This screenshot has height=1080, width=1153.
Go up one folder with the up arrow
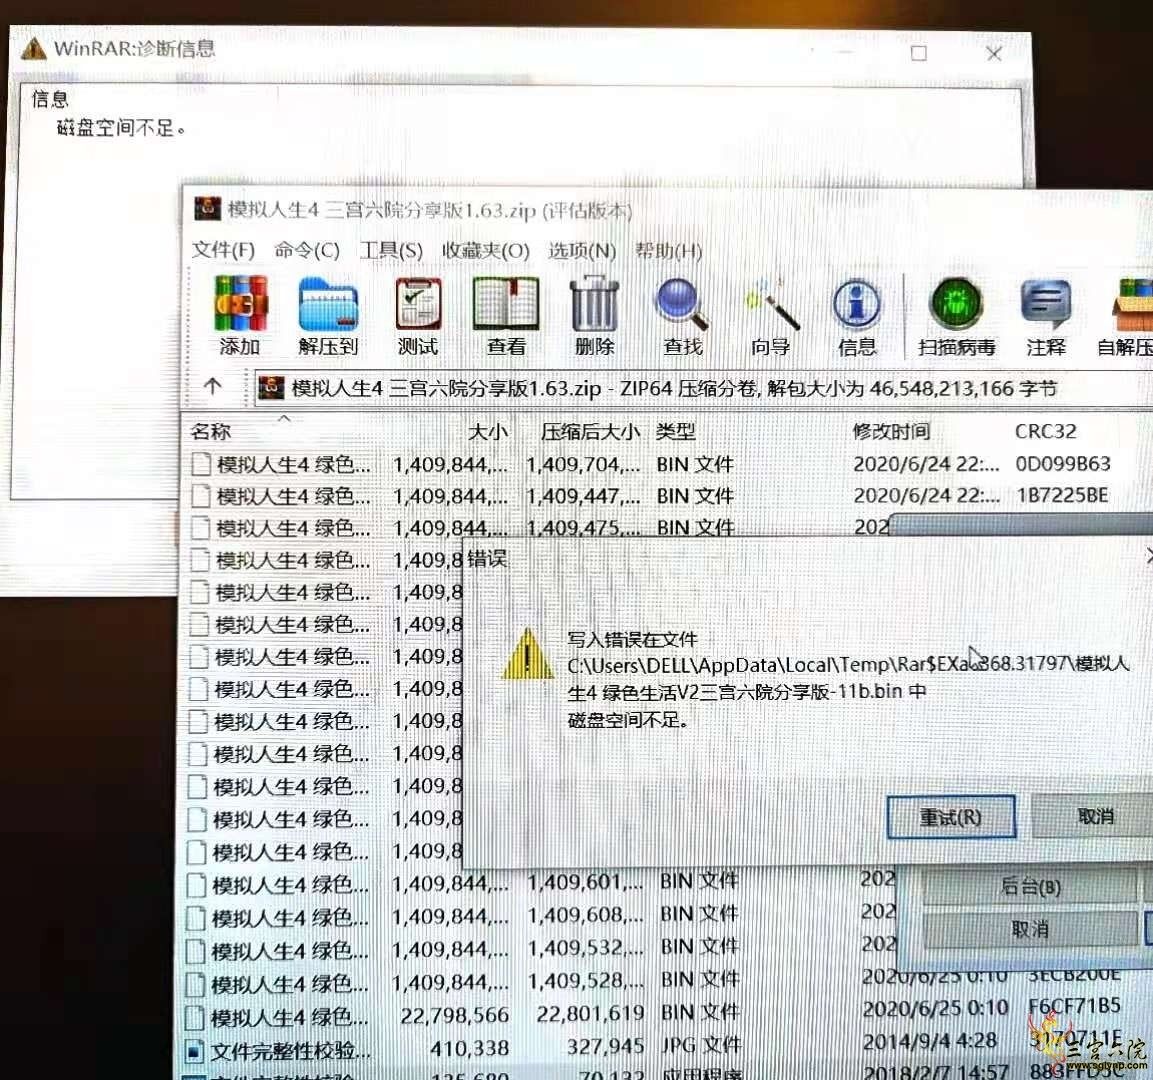213,387
